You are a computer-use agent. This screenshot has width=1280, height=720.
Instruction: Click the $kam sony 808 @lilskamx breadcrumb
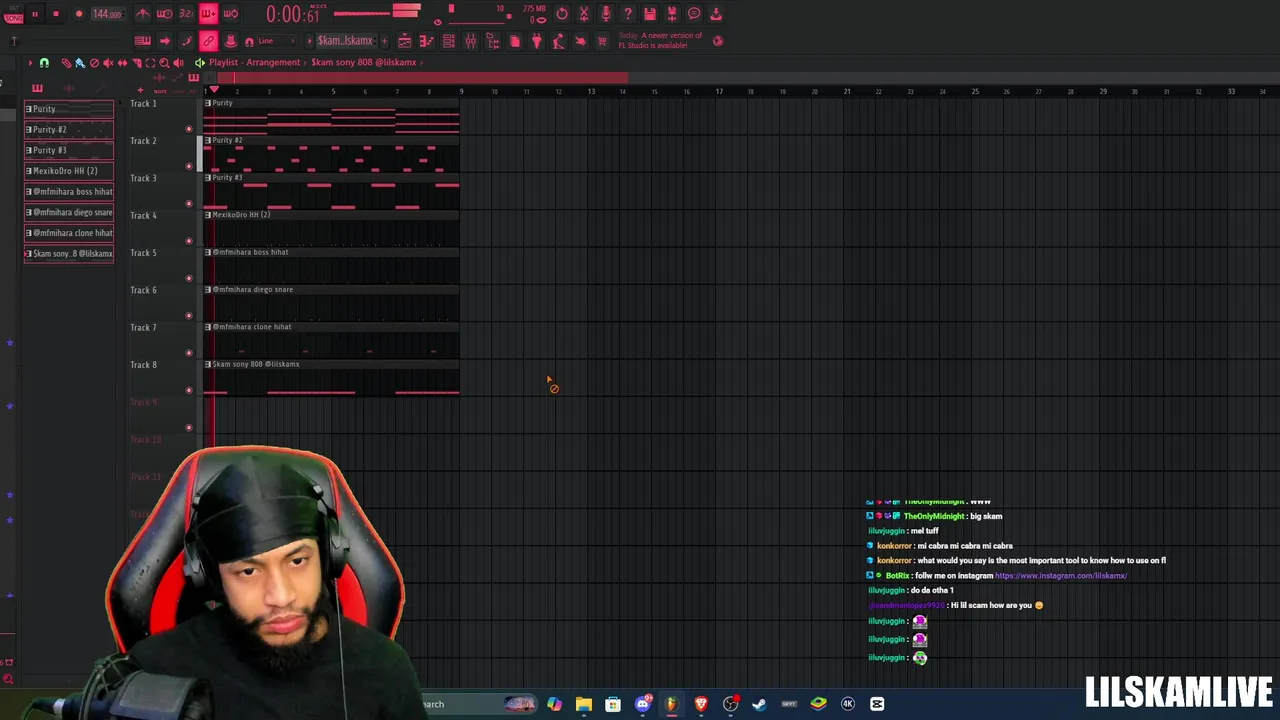tap(364, 62)
